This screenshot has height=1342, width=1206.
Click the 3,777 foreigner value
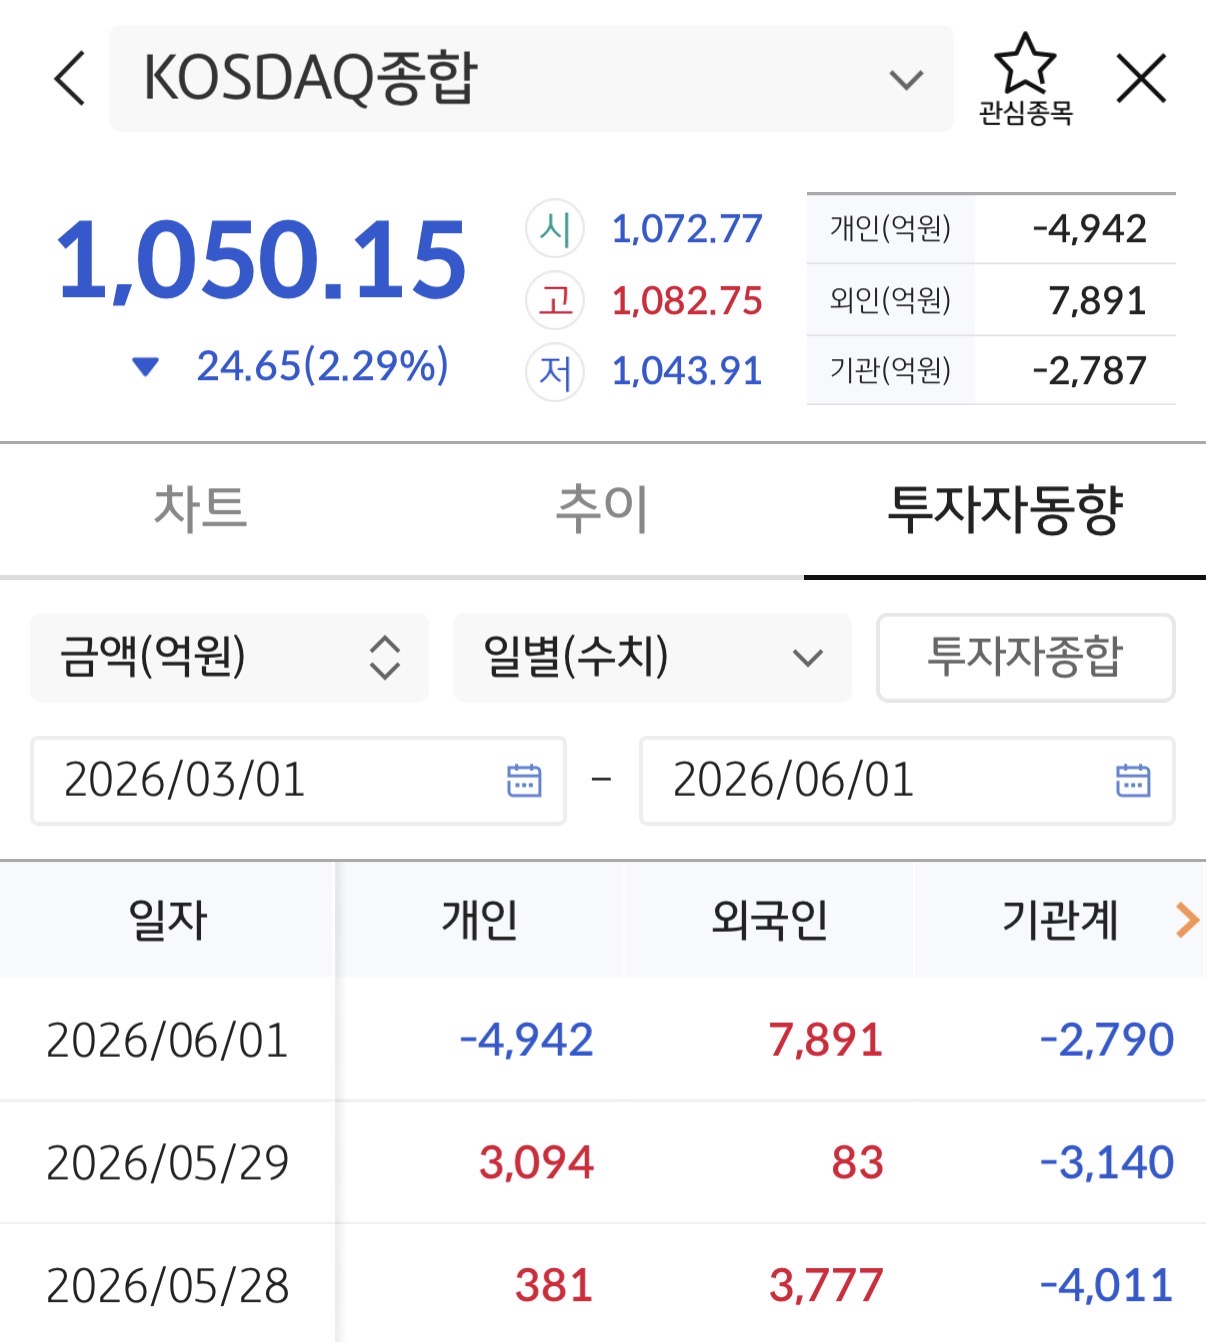click(x=826, y=1285)
